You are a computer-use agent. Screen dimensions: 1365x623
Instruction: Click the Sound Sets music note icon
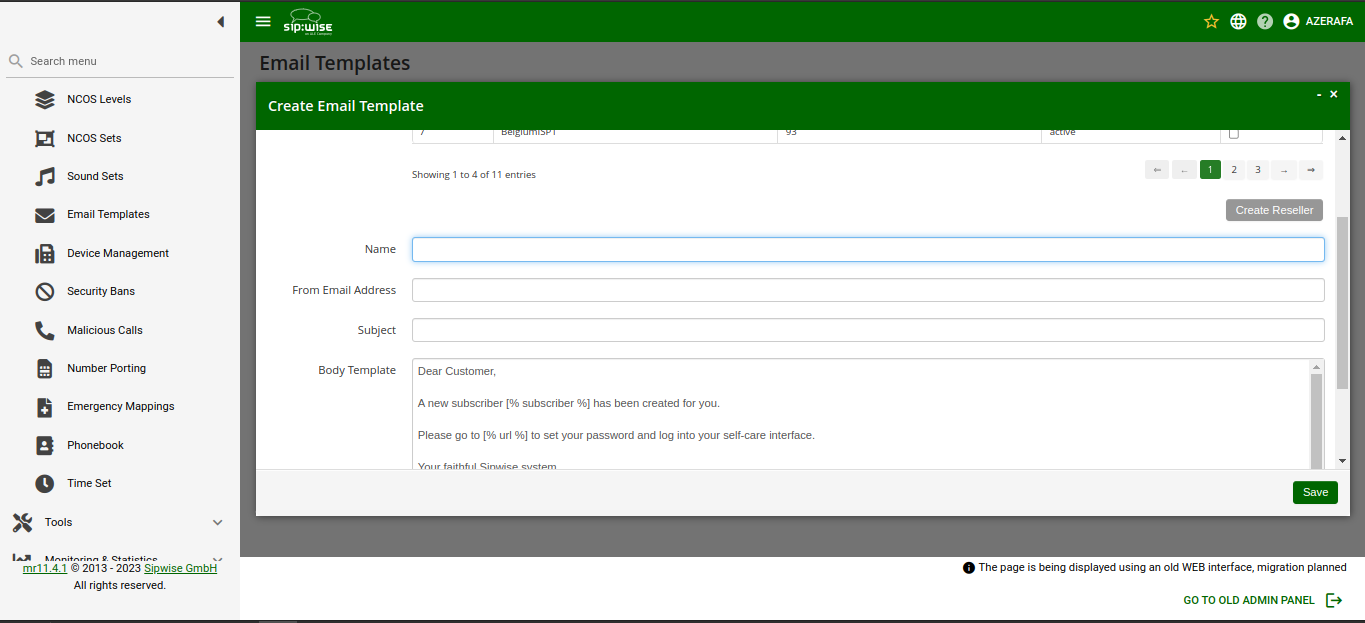click(x=44, y=175)
